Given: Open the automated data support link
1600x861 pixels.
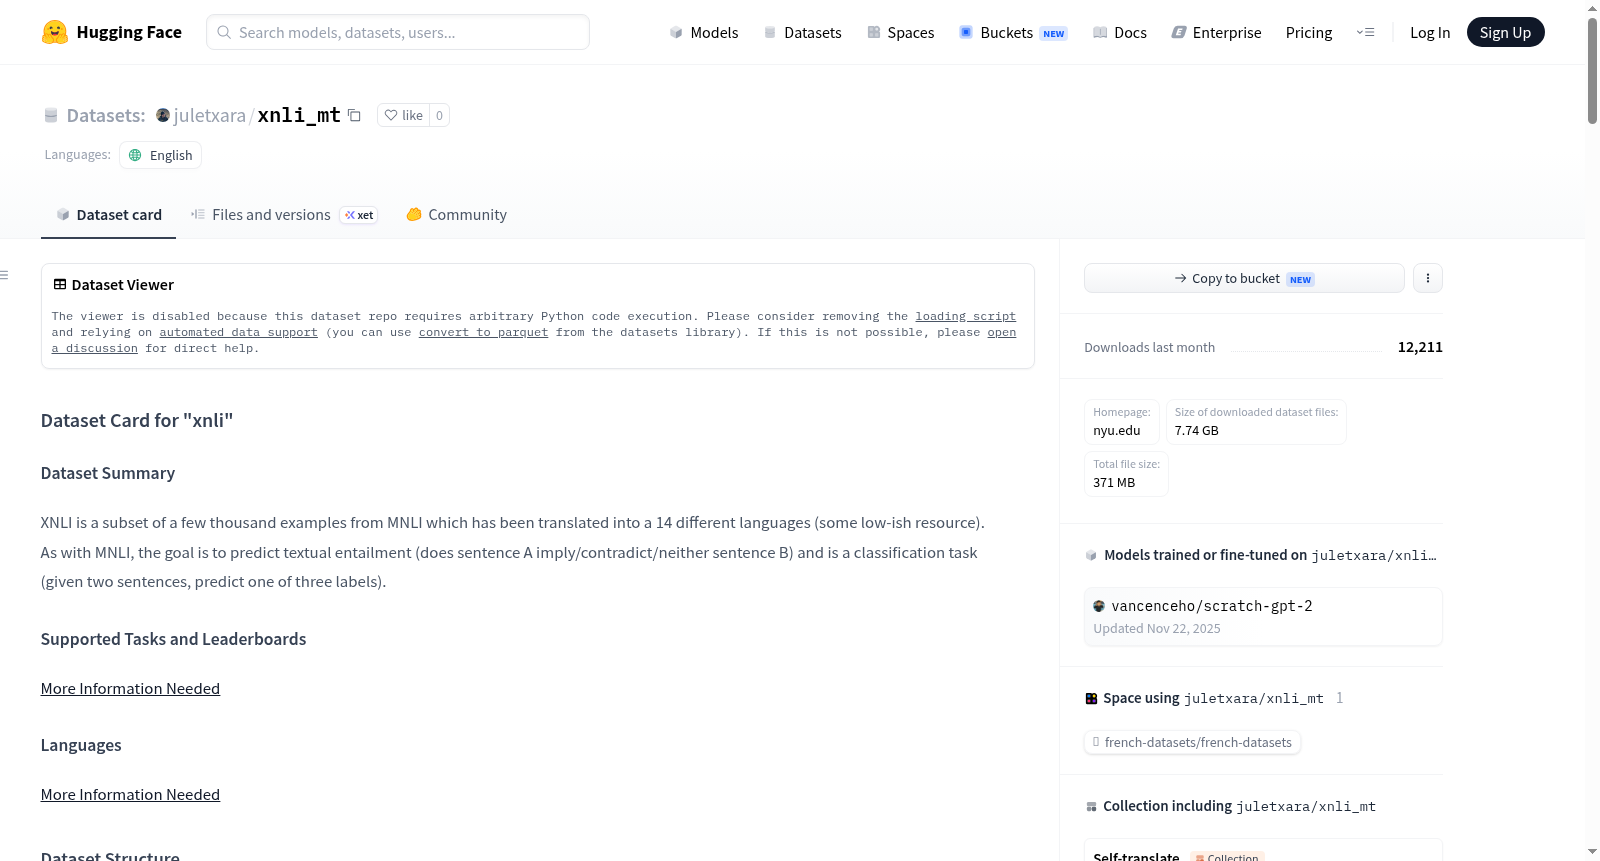Looking at the screenshot, I should coord(238,332).
